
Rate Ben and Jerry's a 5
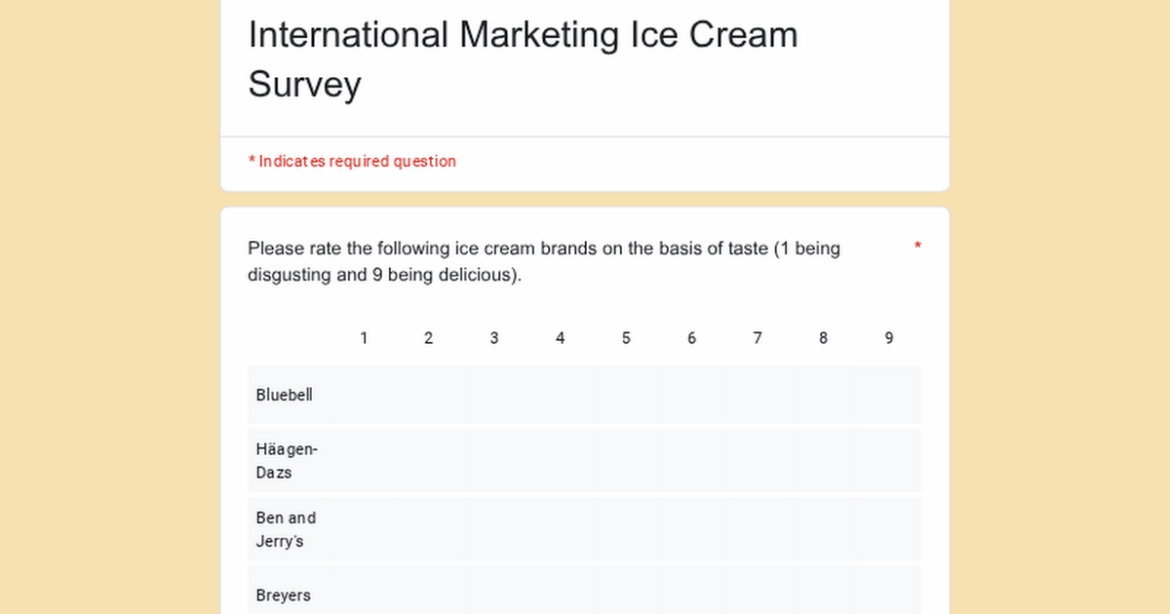[625, 529]
